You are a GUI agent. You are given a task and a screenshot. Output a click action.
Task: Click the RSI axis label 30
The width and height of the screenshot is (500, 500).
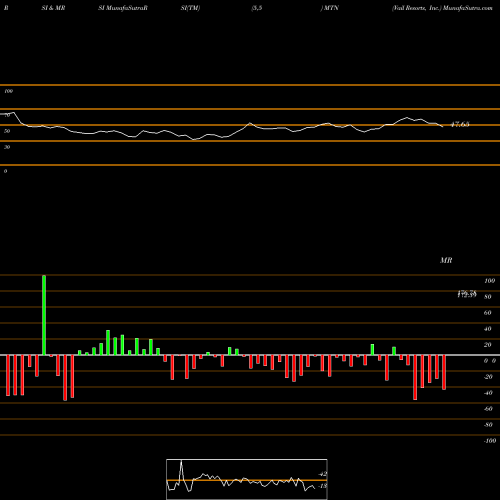7,147
